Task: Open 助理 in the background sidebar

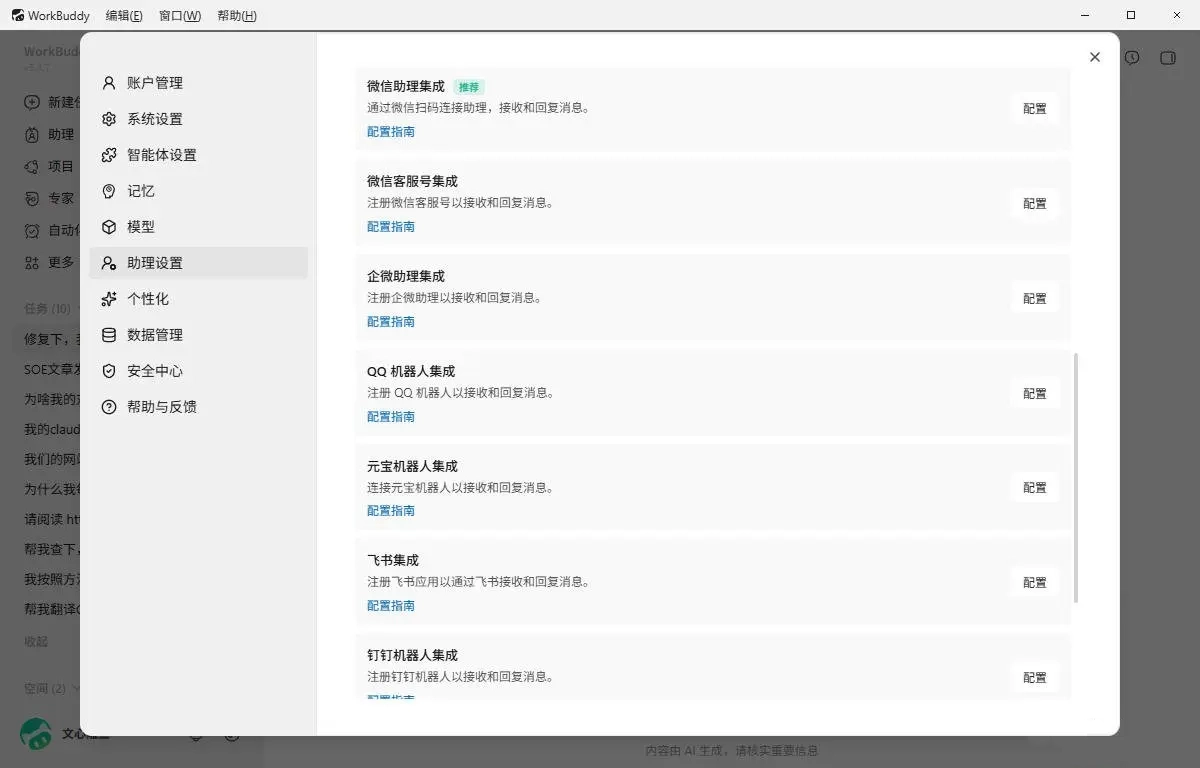Action: 50,134
